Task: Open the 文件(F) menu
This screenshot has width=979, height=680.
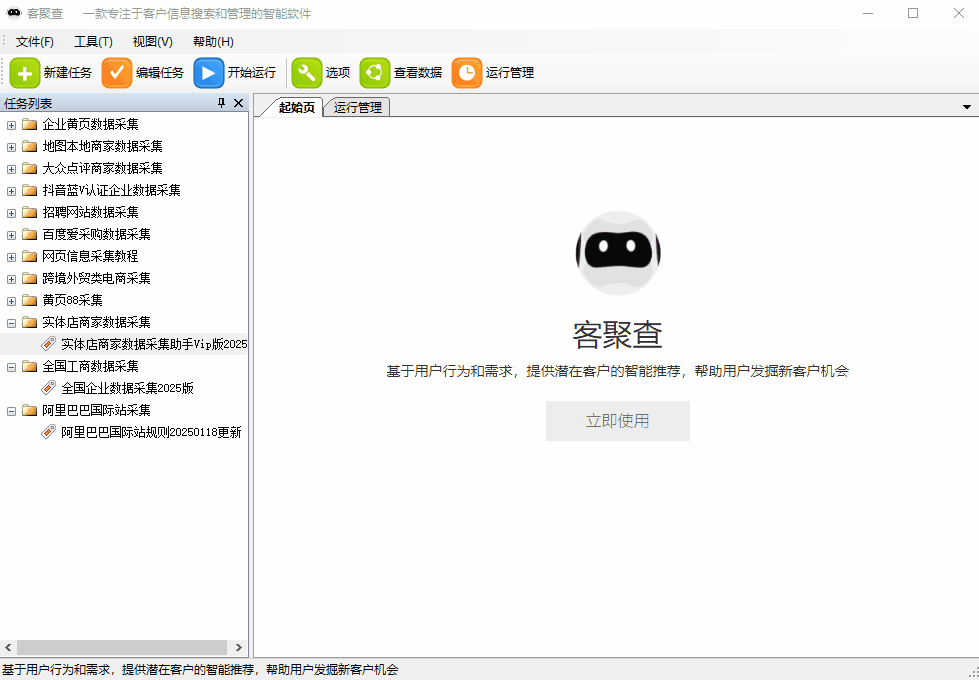Action: [35, 42]
